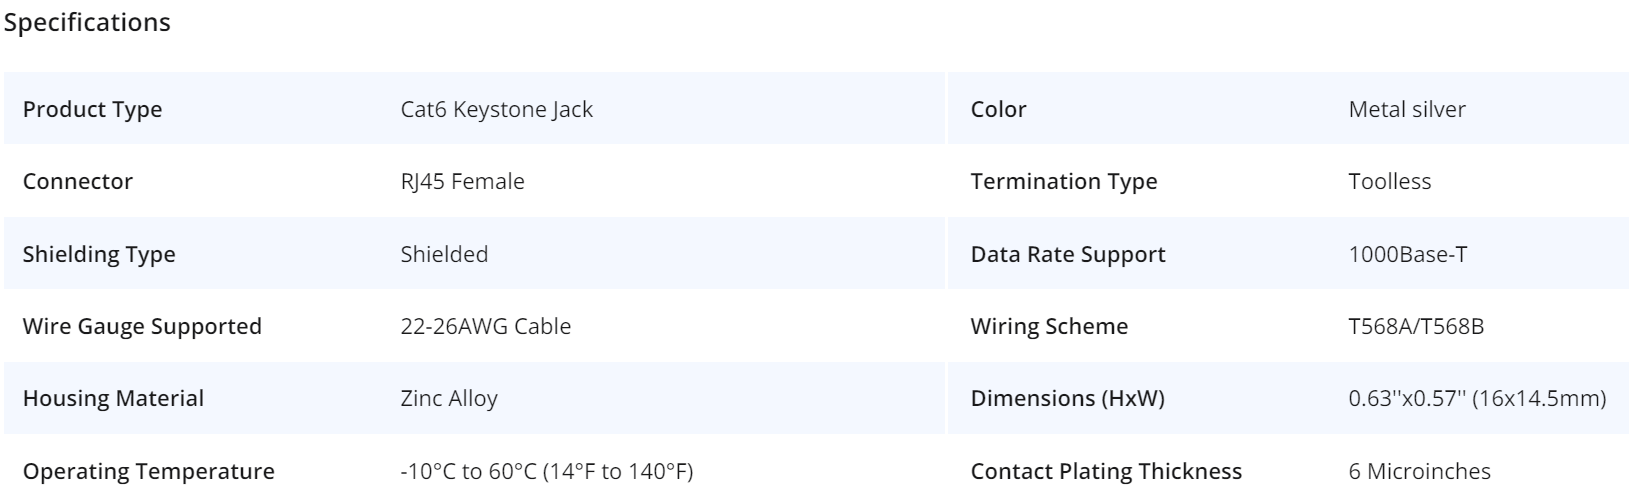This screenshot has width=1629, height=501.
Task: Select the 1000Base-T data rate value
Action: 1407,254
